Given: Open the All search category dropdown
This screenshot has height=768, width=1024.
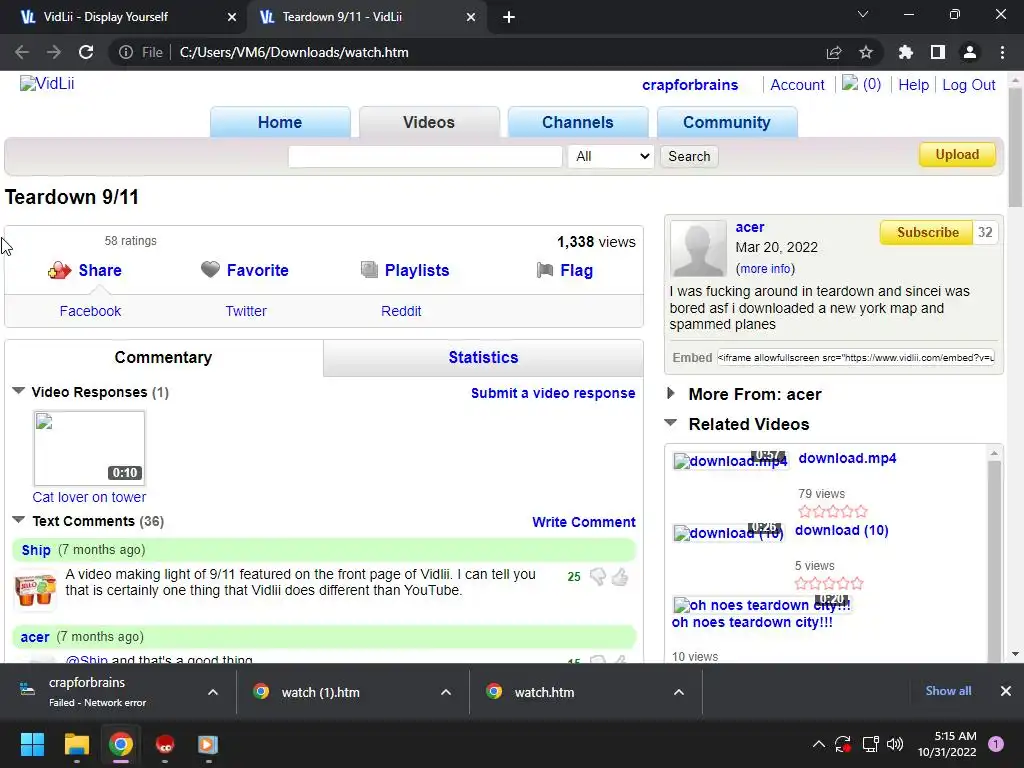Looking at the screenshot, I should 611,156.
